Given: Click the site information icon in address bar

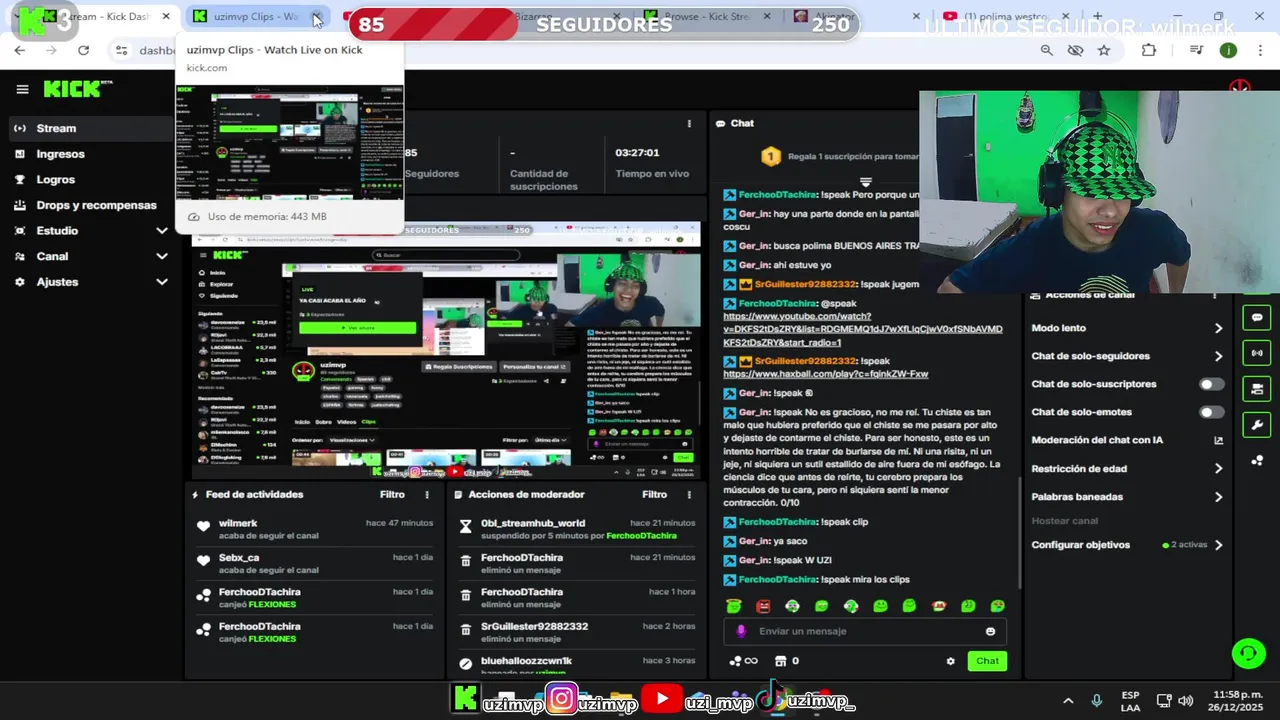Looking at the screenshot, I should [x=121, y=50].
